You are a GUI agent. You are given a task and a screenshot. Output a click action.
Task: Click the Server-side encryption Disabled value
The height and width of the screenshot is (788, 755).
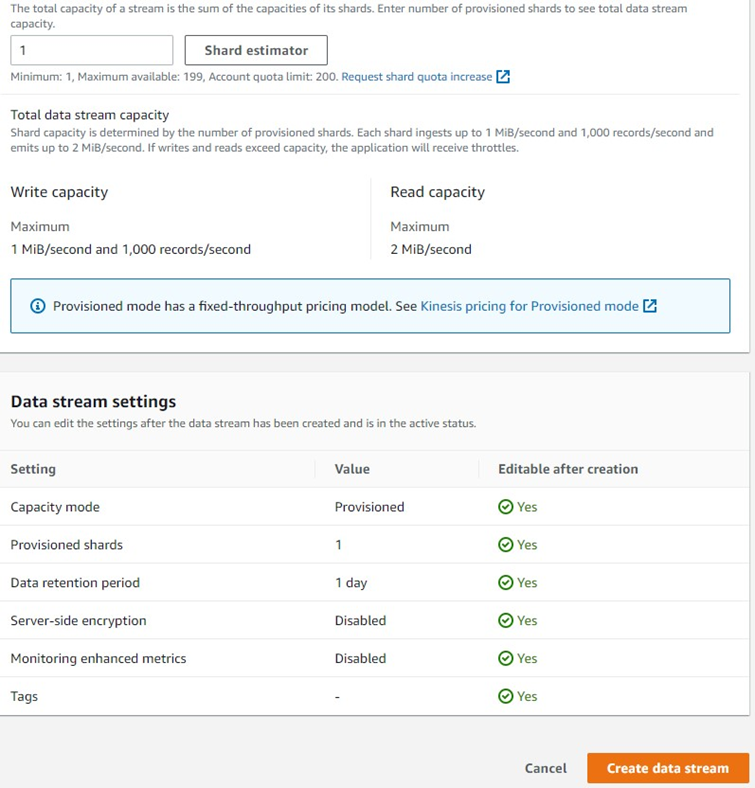click(360, 621)
